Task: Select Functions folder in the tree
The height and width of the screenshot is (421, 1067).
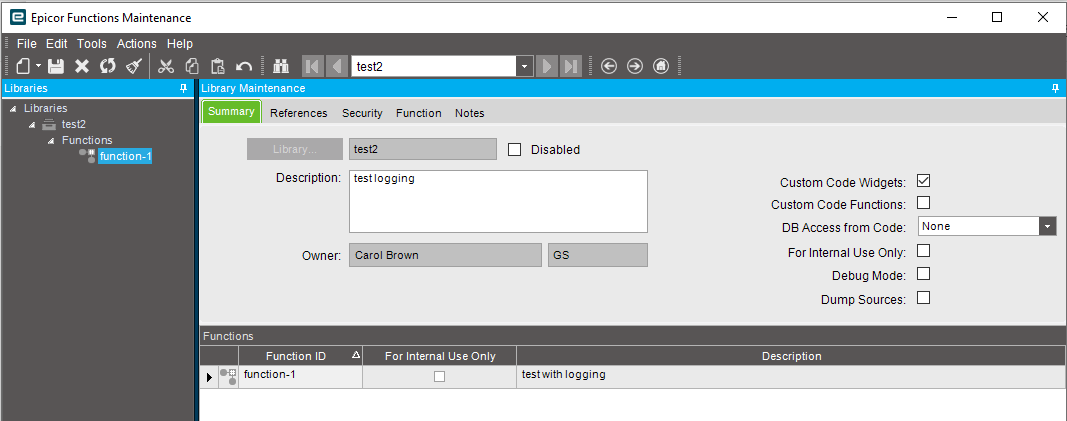Action: (x=87, y=140)
